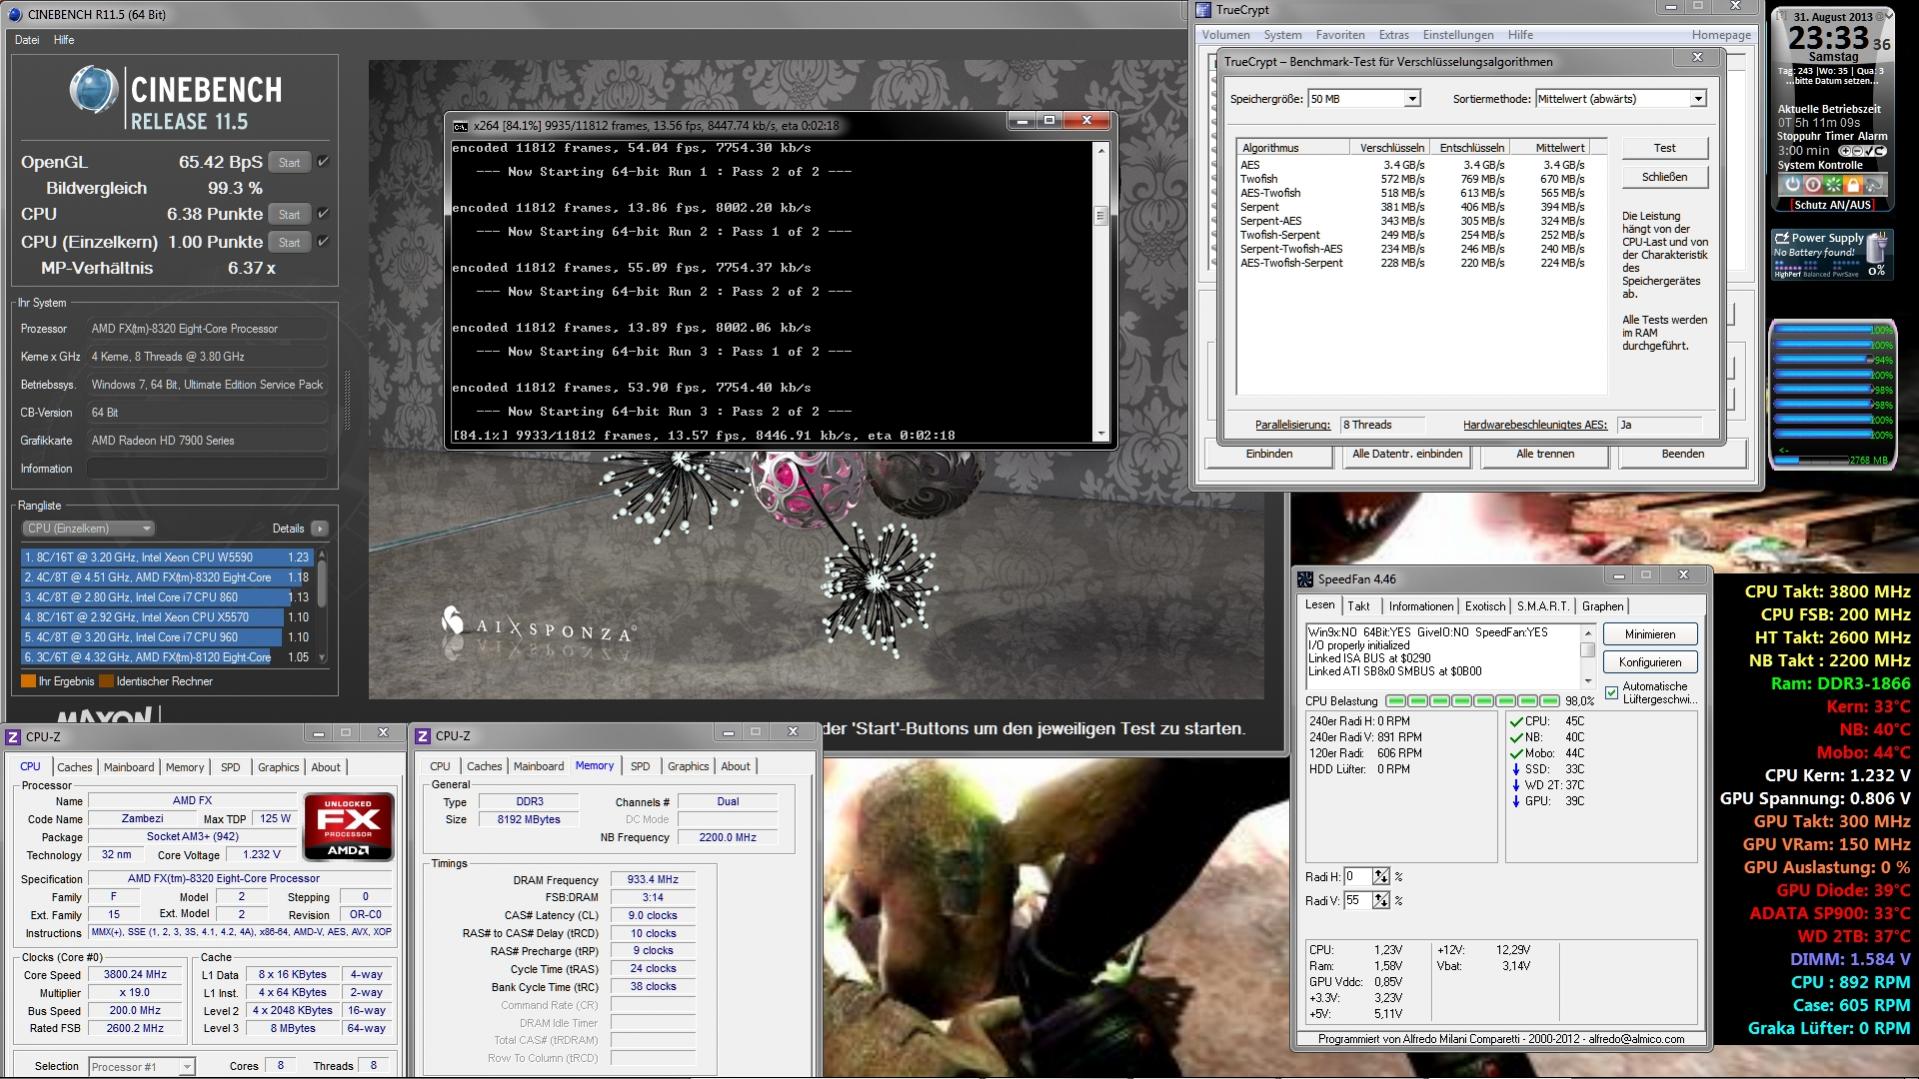The width and height of the screenshot is (1919, 1079).
Task: Switch to the Takt tab in SpeedFan
Action: 1359,606
